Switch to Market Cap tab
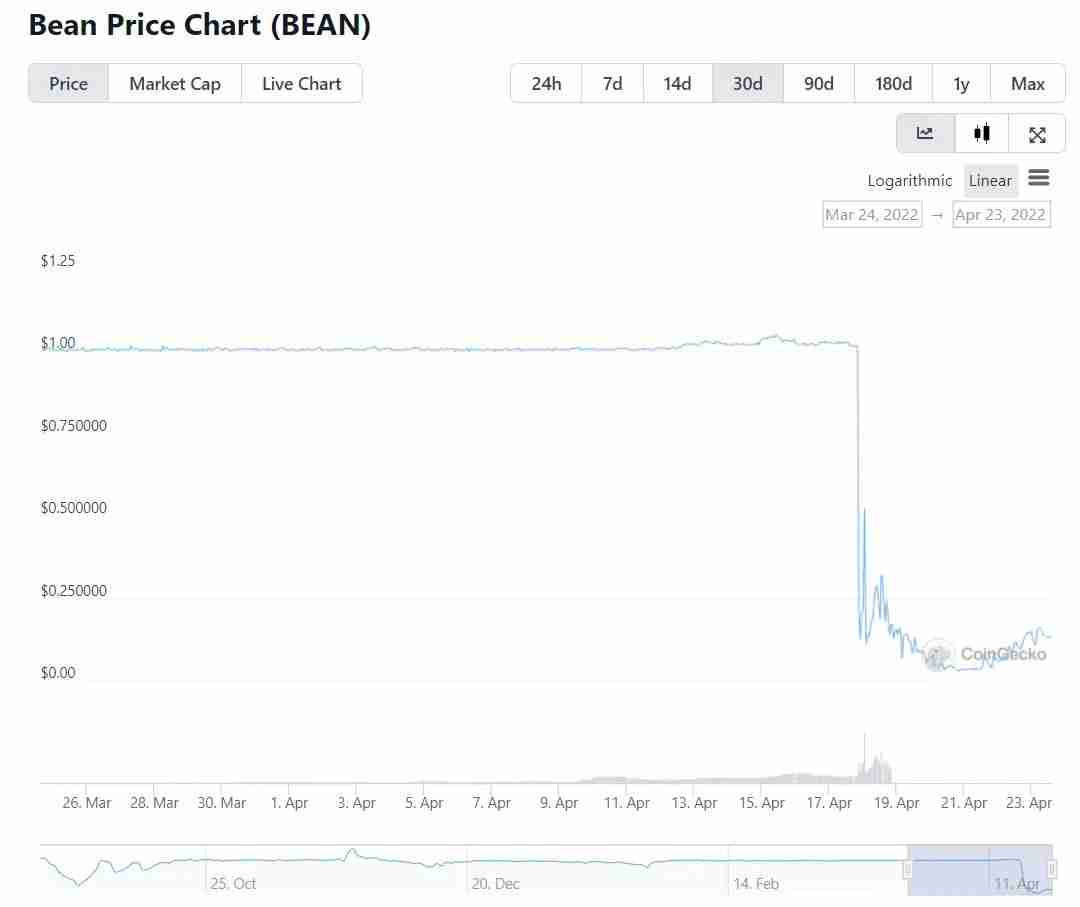The image size is (1080, 907). (x=175, y=84)
